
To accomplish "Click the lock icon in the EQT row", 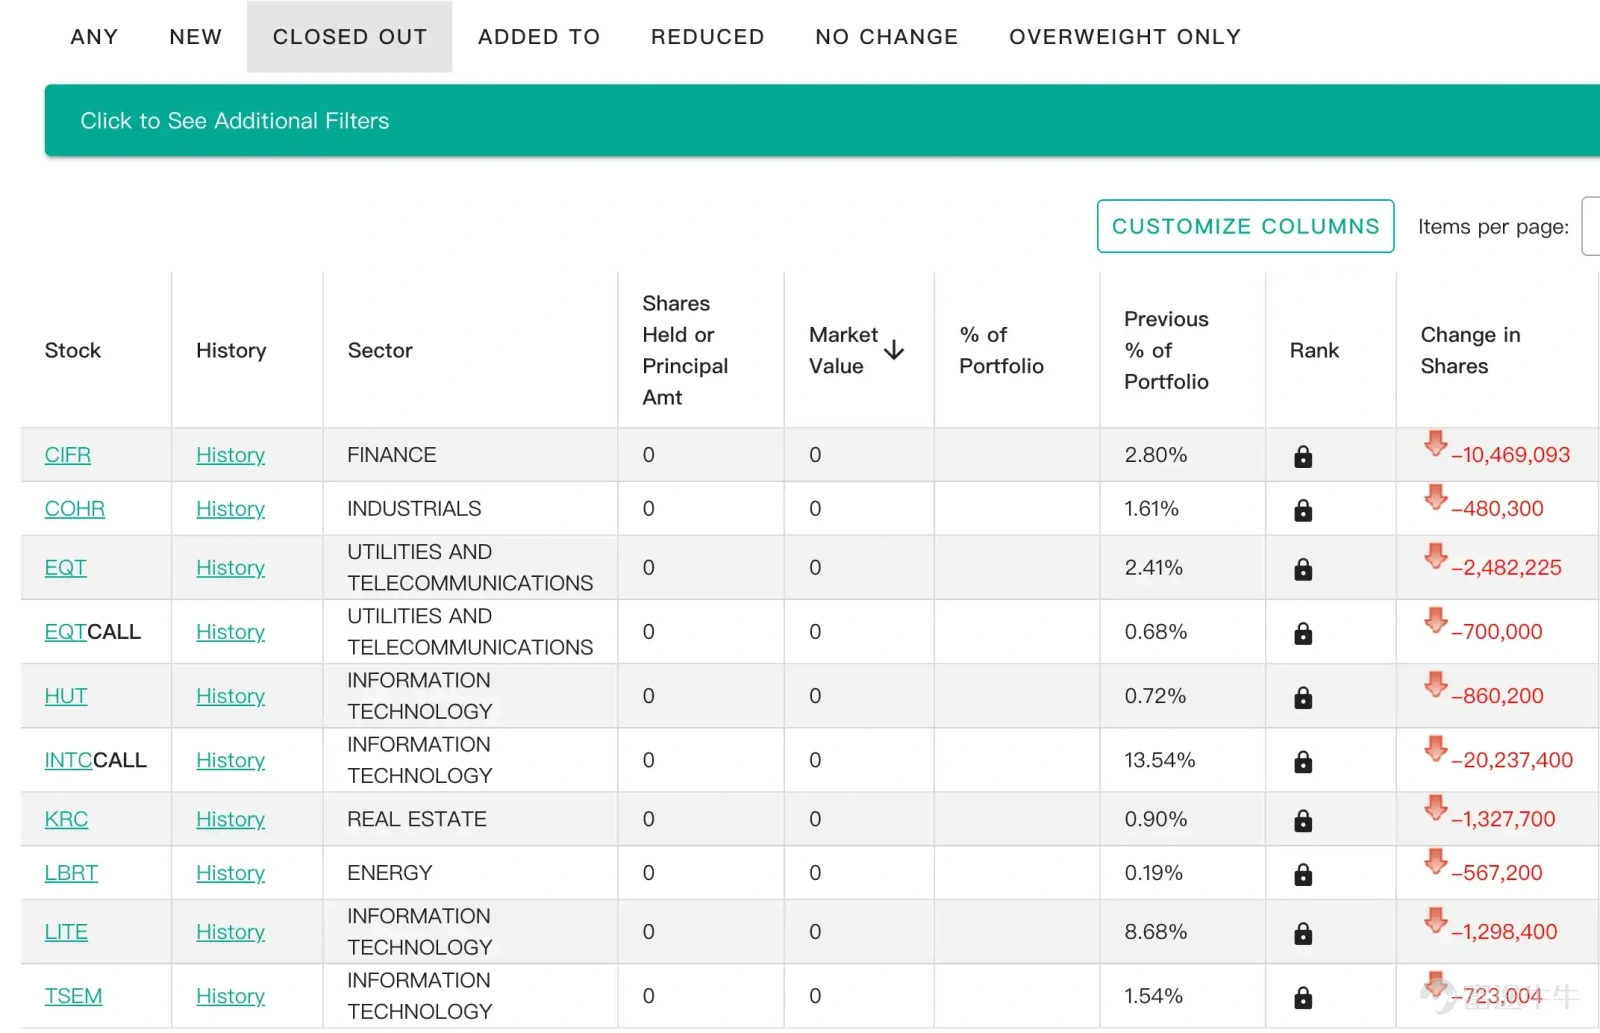I will pos(1302,570).
